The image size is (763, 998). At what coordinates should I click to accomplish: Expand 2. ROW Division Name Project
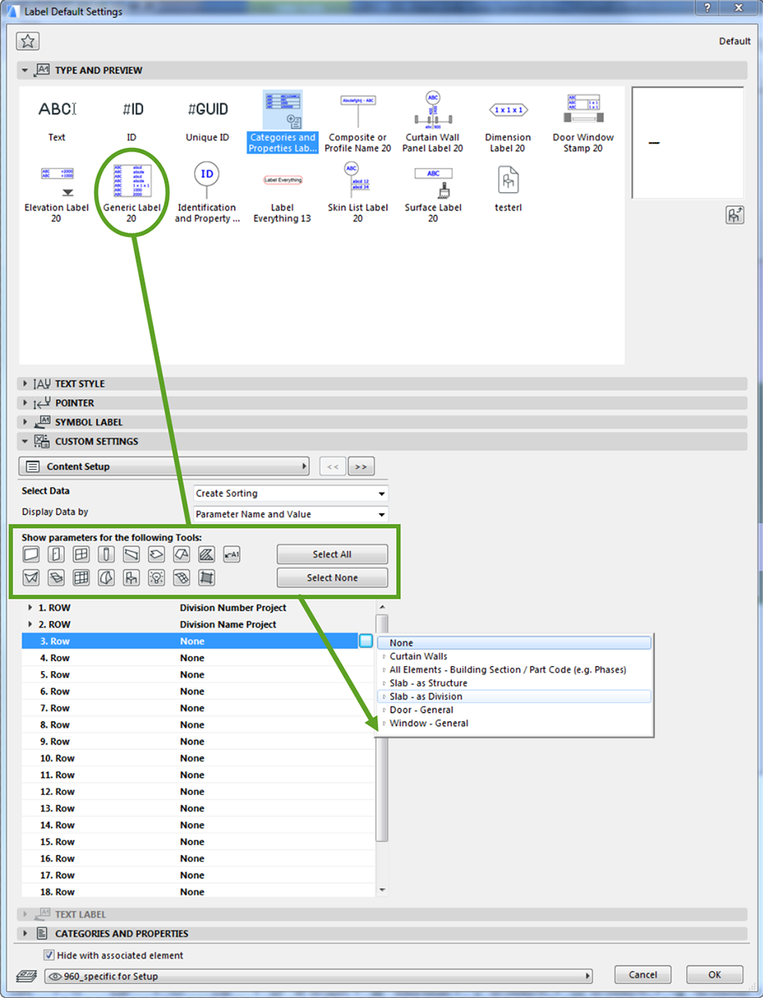pyautogui.click(x=30, y=624)
